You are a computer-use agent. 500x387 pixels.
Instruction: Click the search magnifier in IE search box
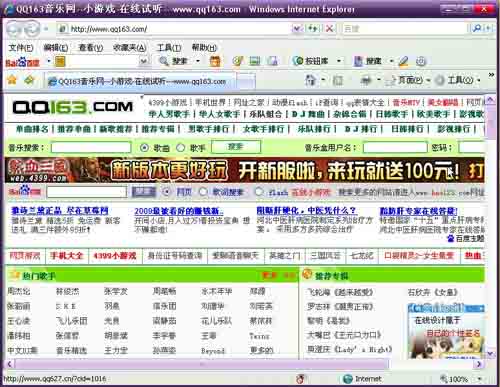(477, 29)
